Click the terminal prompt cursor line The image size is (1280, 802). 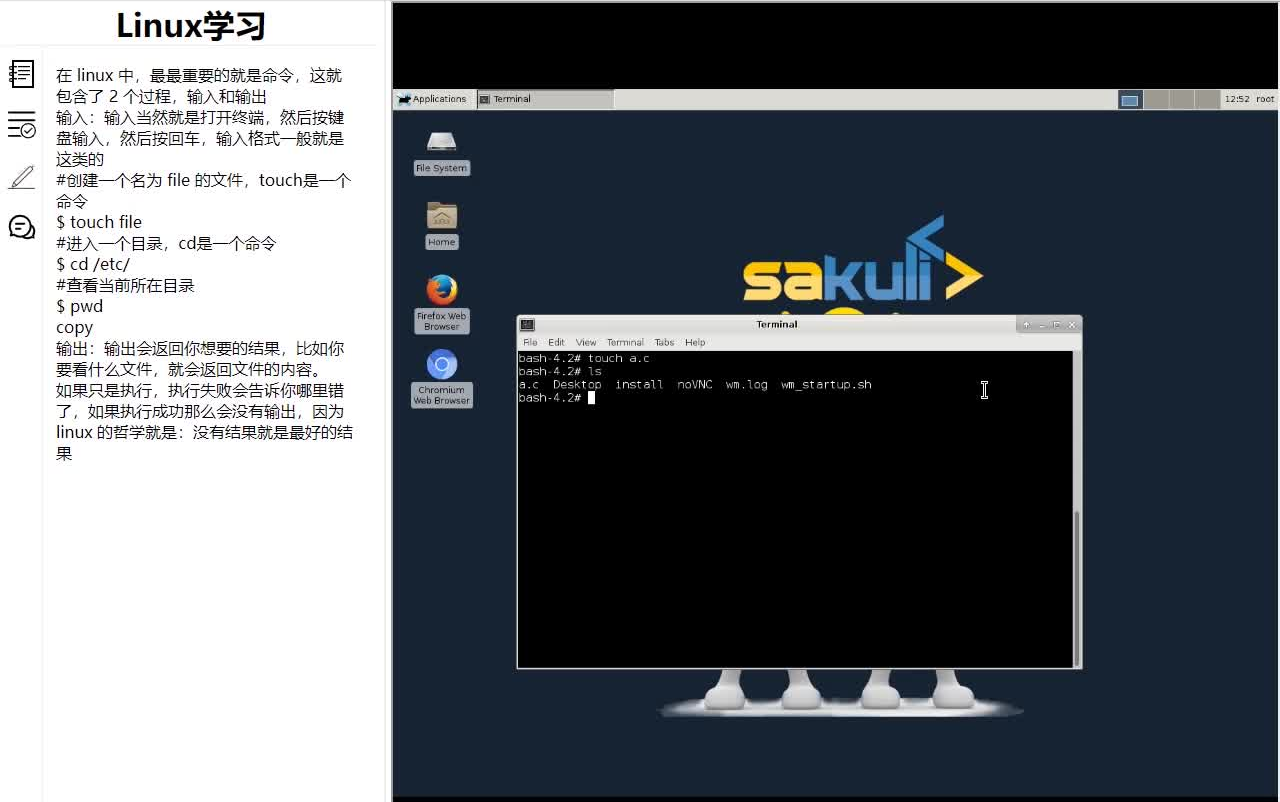[x=557, y=398]
